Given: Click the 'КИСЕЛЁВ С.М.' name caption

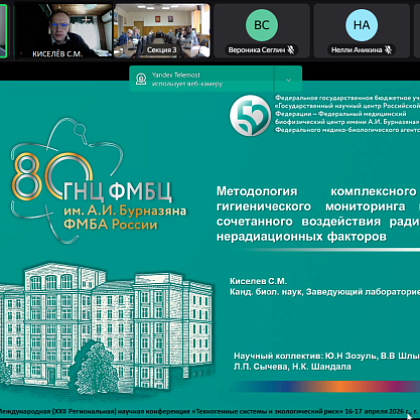Looking at the screenshot, I should tap(57, 54).
